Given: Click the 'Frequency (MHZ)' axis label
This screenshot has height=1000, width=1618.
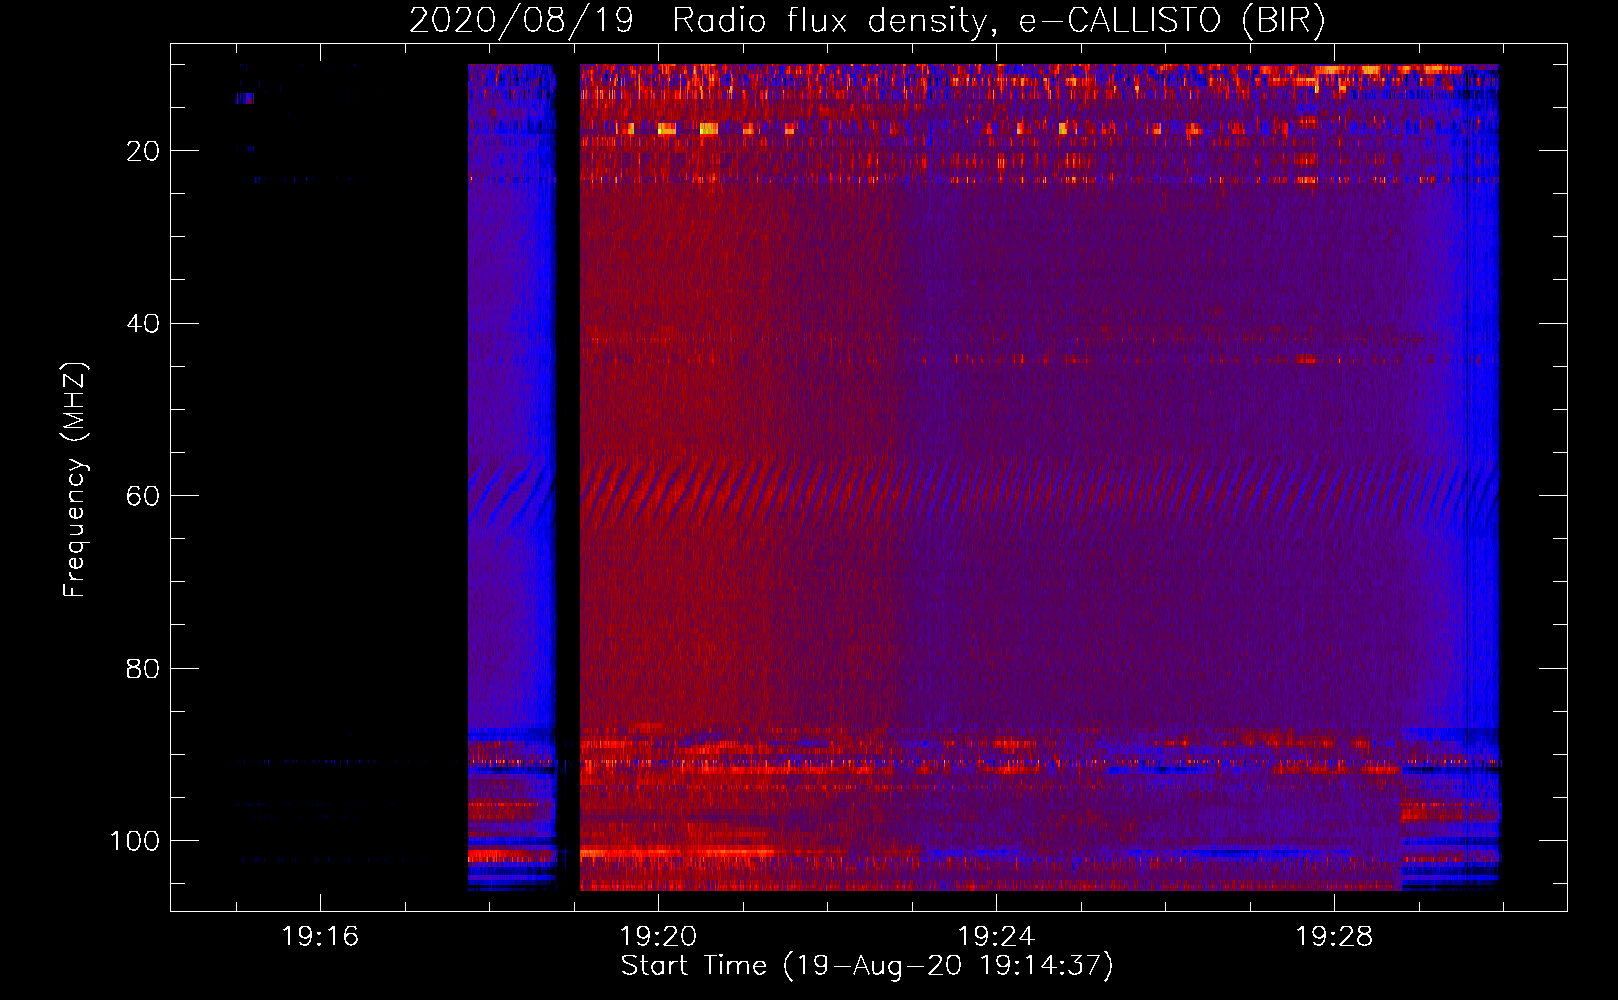Looking at the screenshot, I should 75,480.
